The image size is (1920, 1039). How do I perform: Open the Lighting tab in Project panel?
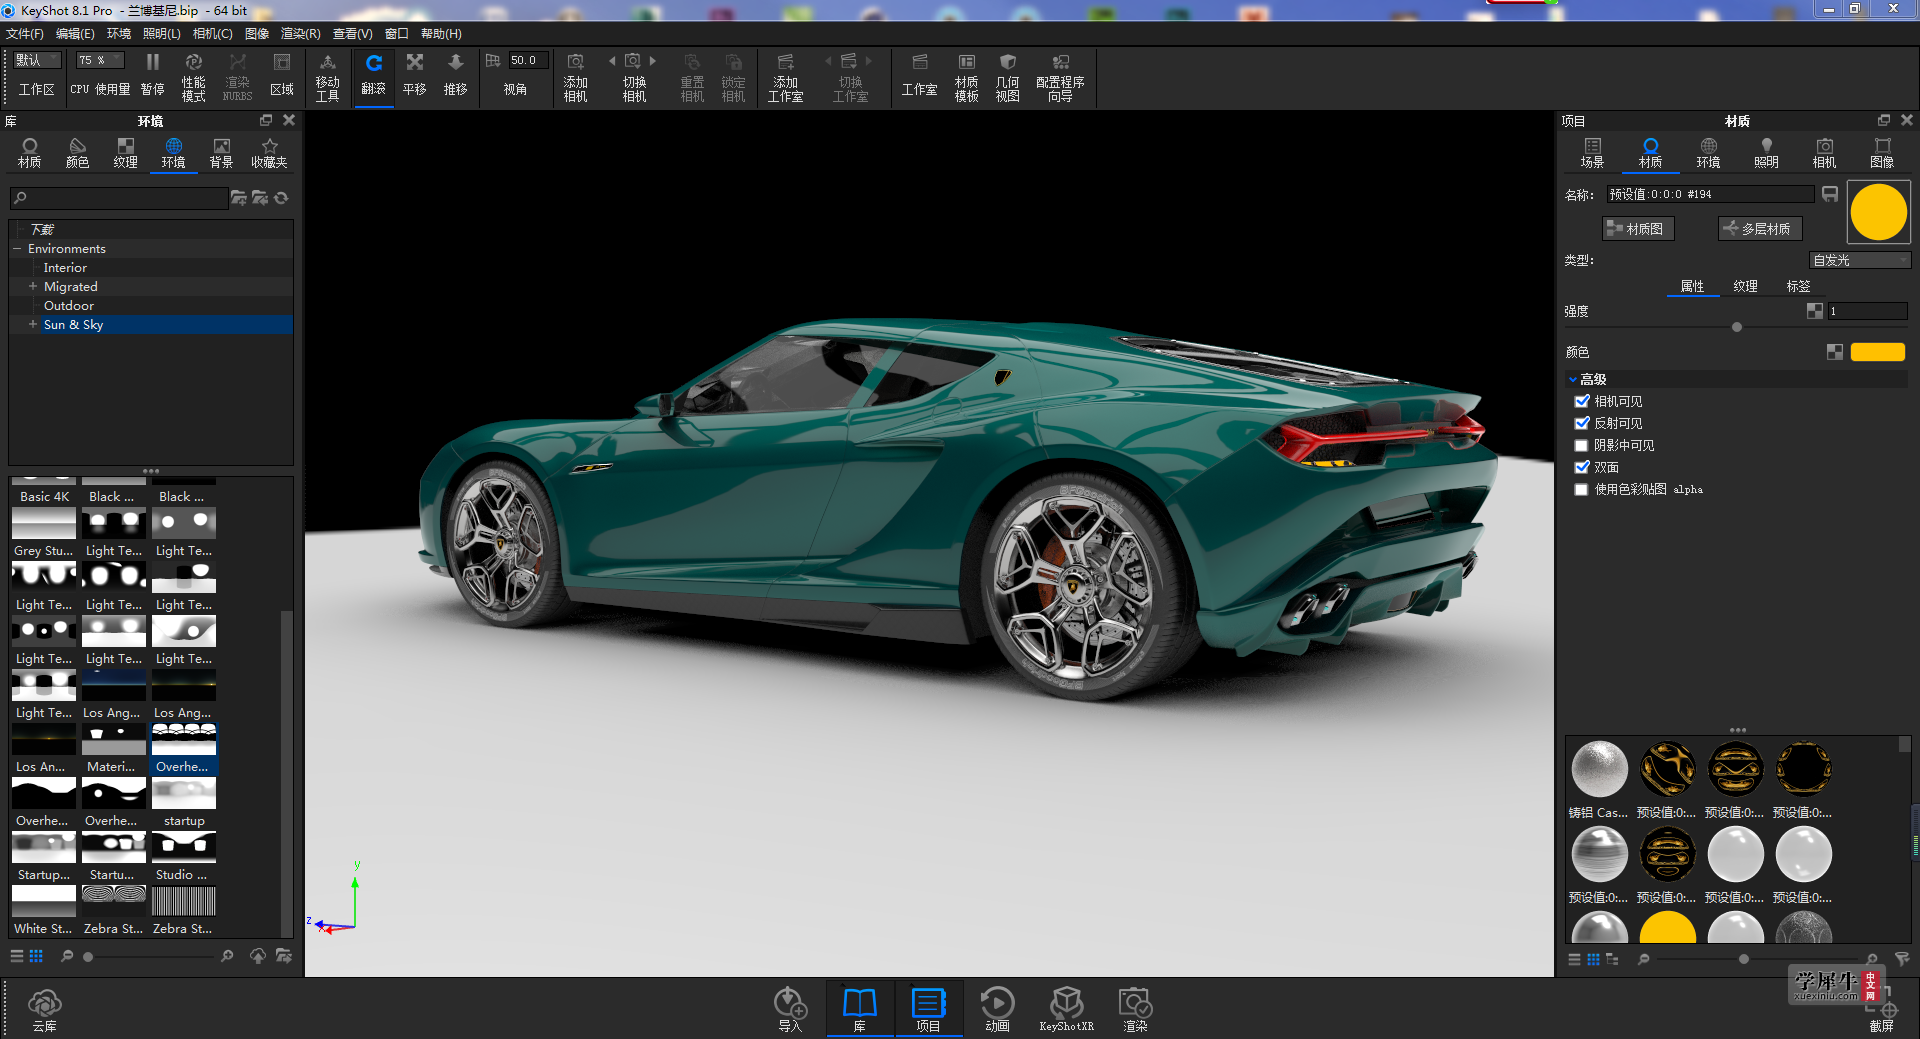pyautogui.click(x=1766, y=153)
